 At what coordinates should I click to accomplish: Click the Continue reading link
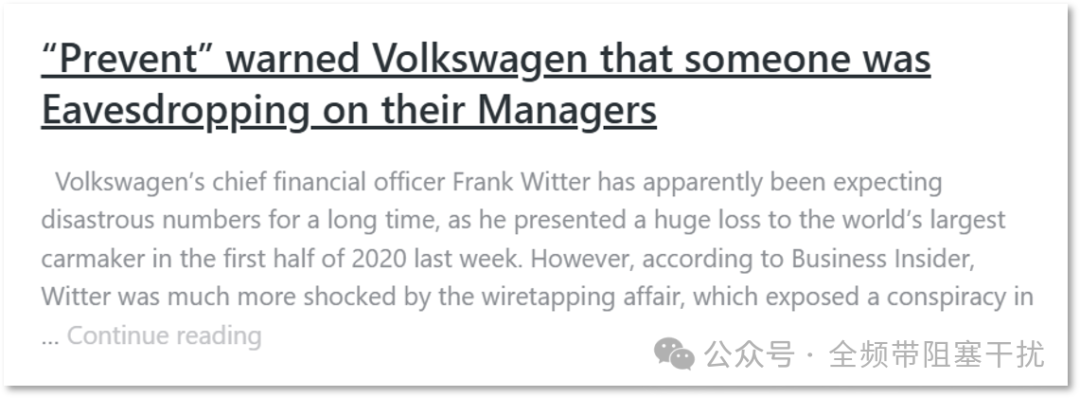164,335
